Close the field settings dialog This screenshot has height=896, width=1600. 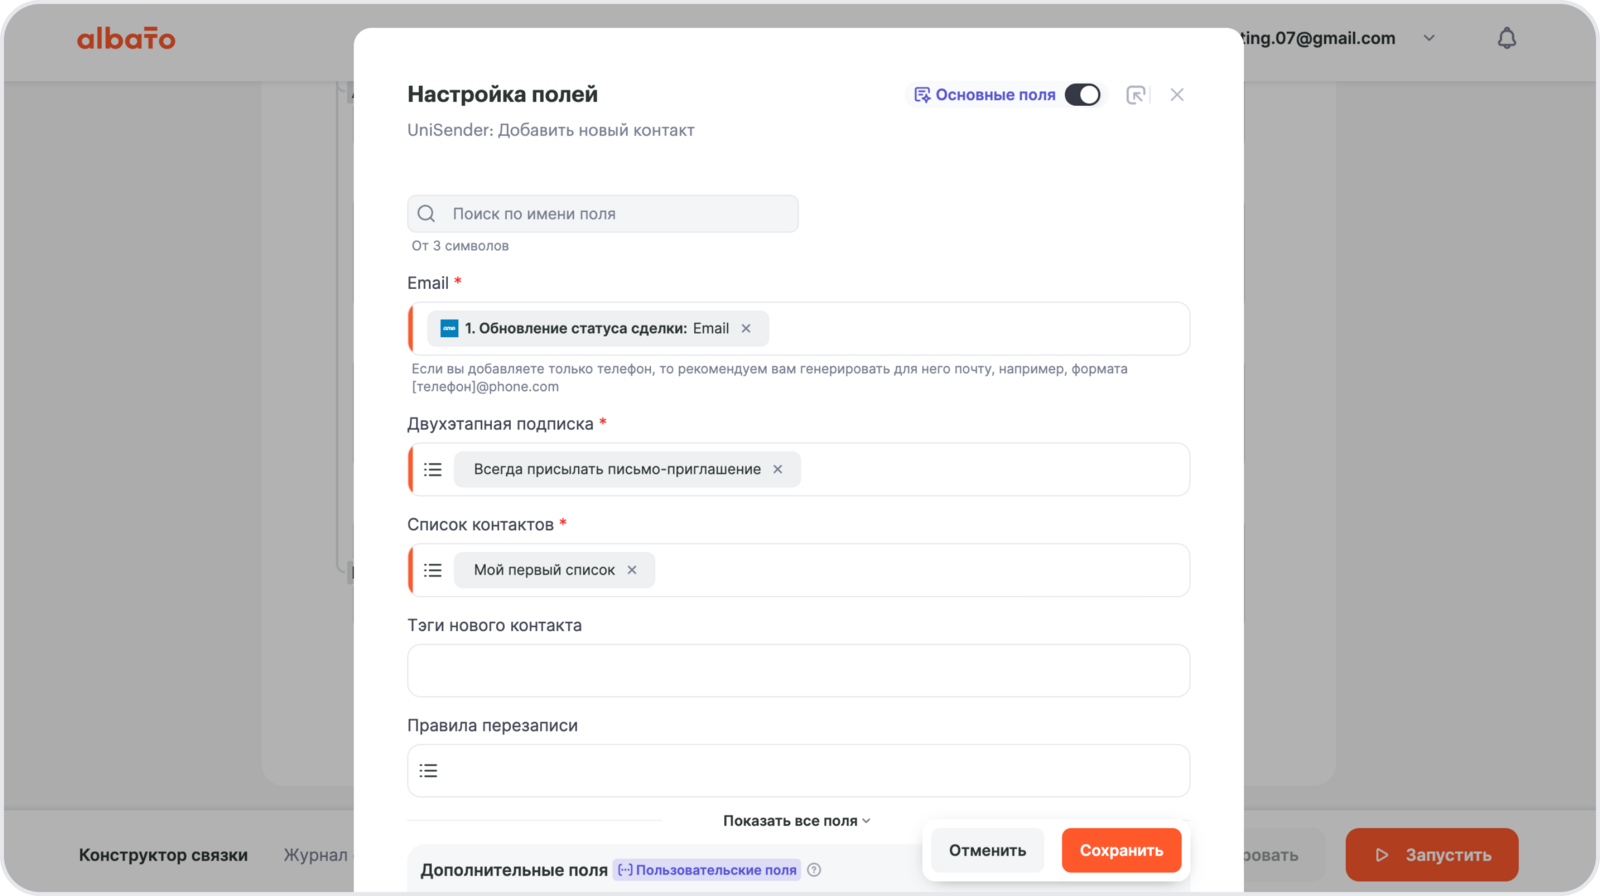(x=1177, y=95)
